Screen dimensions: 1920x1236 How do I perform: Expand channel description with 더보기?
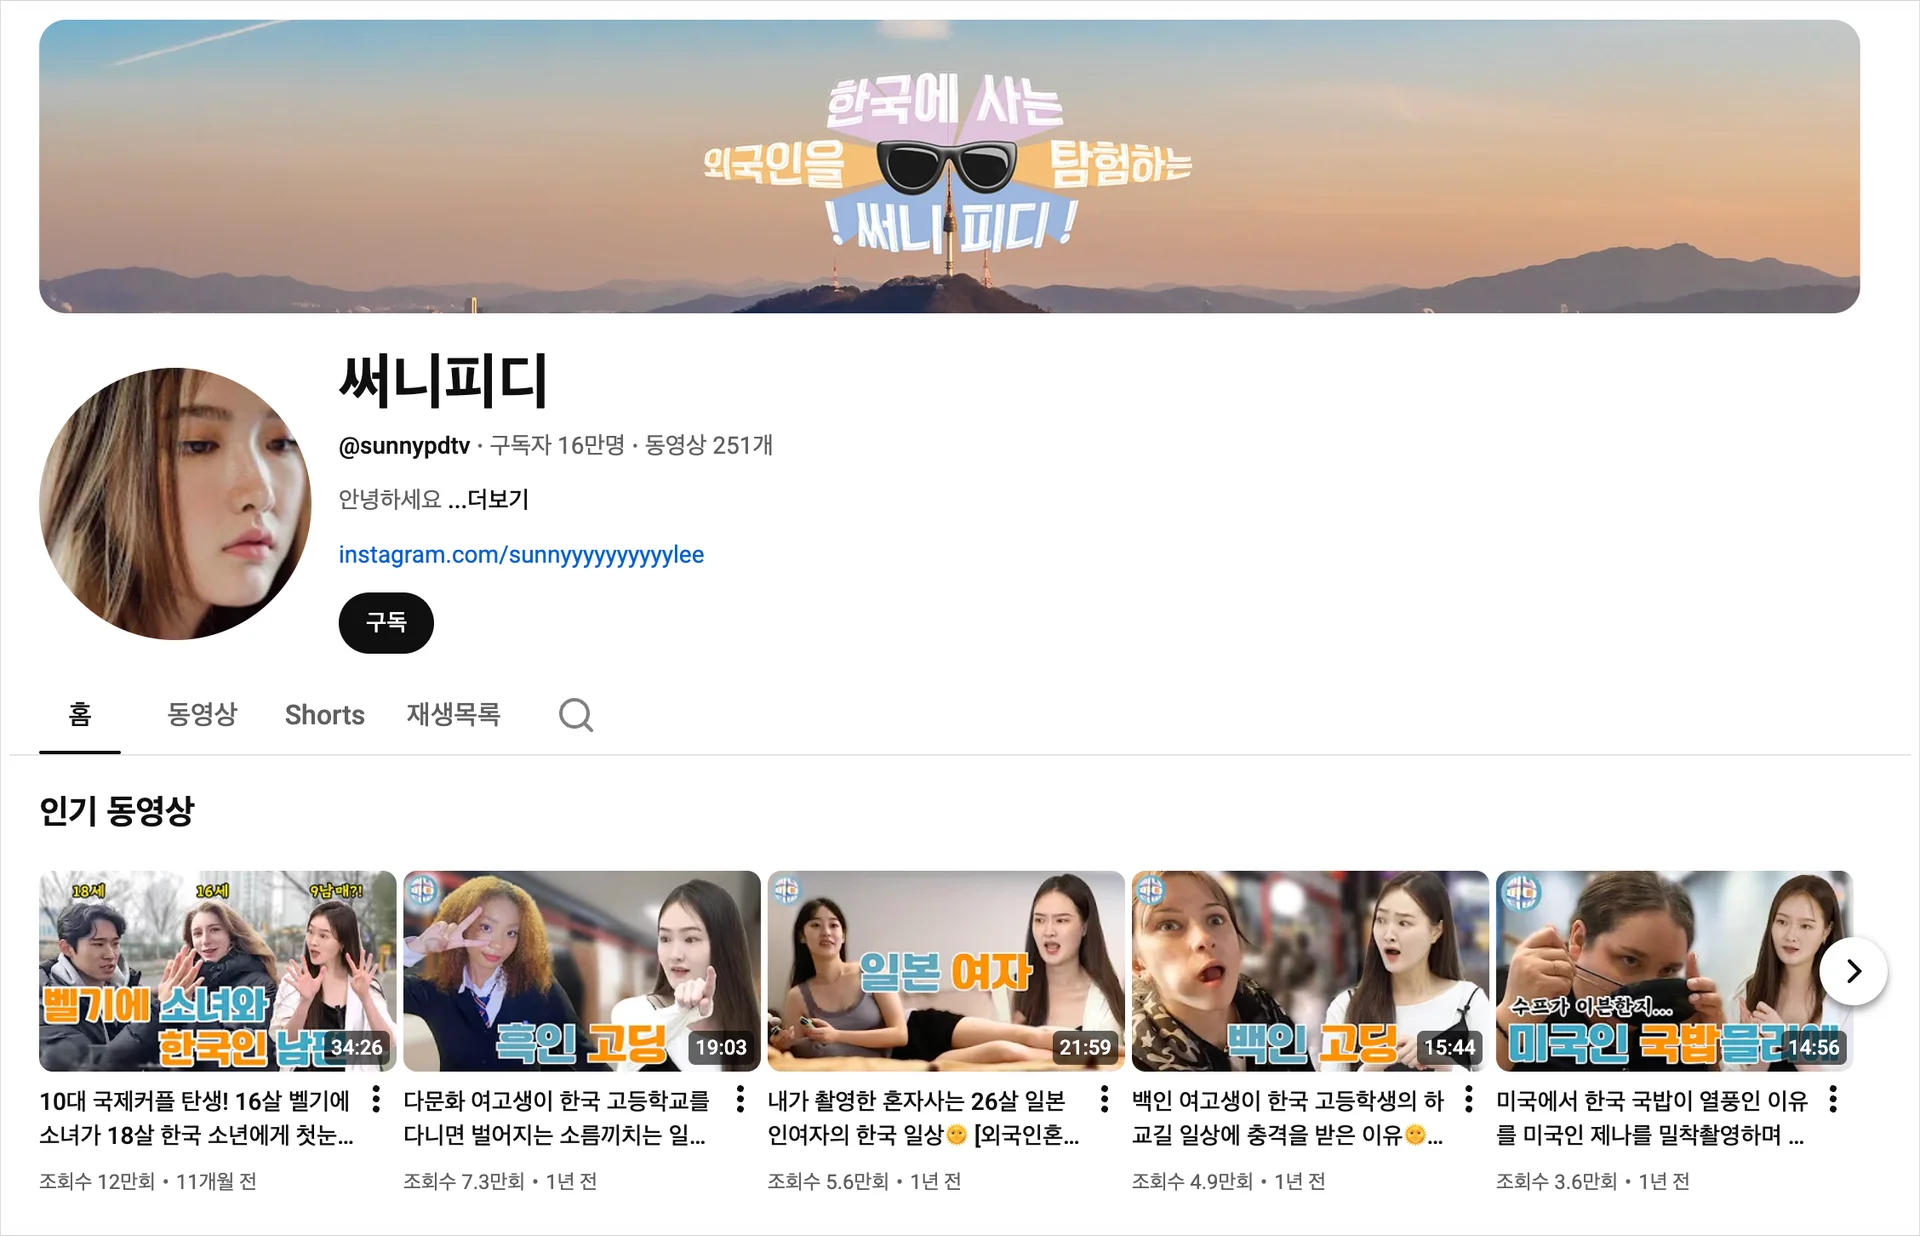click(497, 499)
